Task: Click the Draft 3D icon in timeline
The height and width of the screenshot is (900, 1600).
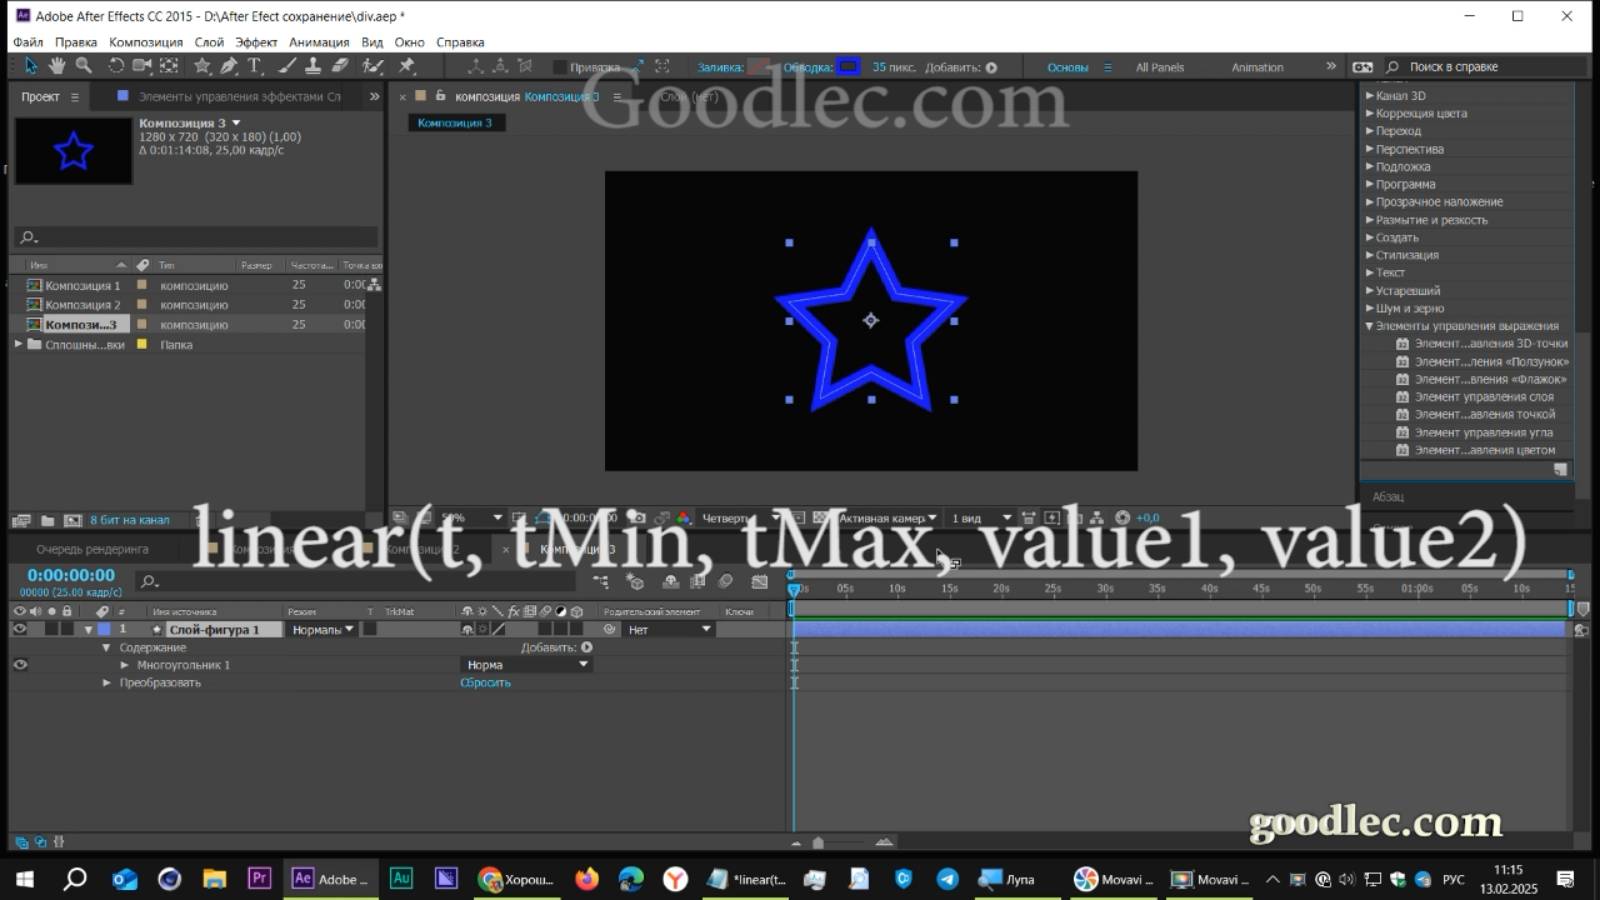Action: pos(634,581)
